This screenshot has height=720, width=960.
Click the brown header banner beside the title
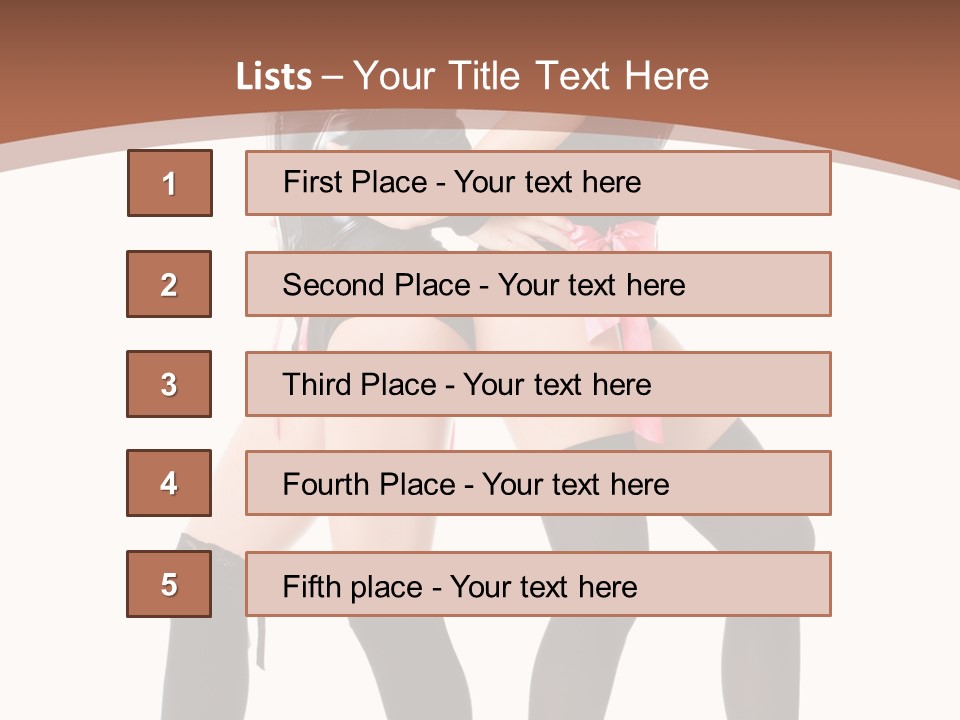[x=827, y=67]
